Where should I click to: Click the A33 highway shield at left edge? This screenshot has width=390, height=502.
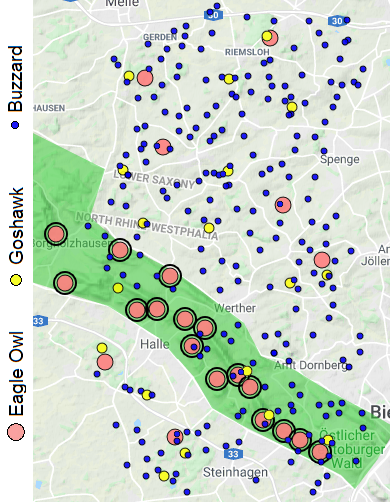tap(40, 321)
